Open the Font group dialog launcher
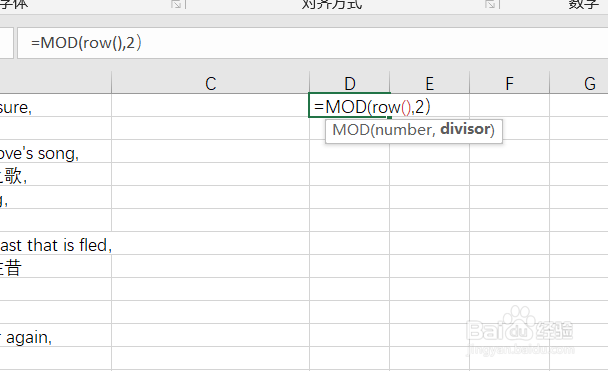 [176, 4]
